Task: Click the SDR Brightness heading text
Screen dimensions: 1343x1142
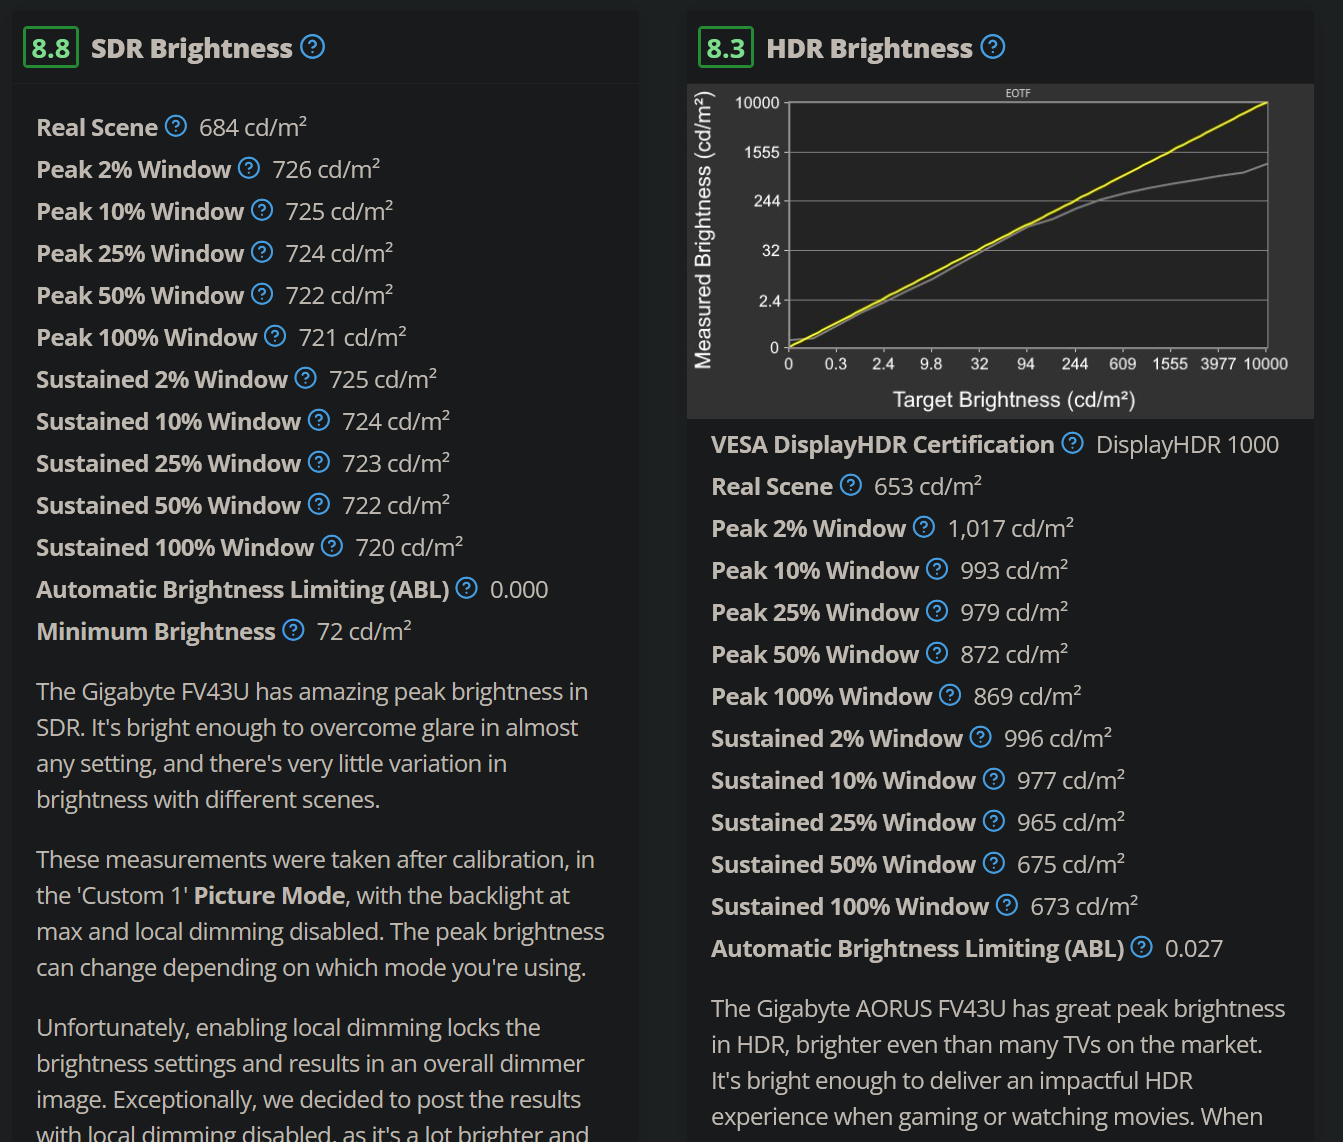Action: coord(191,48)
